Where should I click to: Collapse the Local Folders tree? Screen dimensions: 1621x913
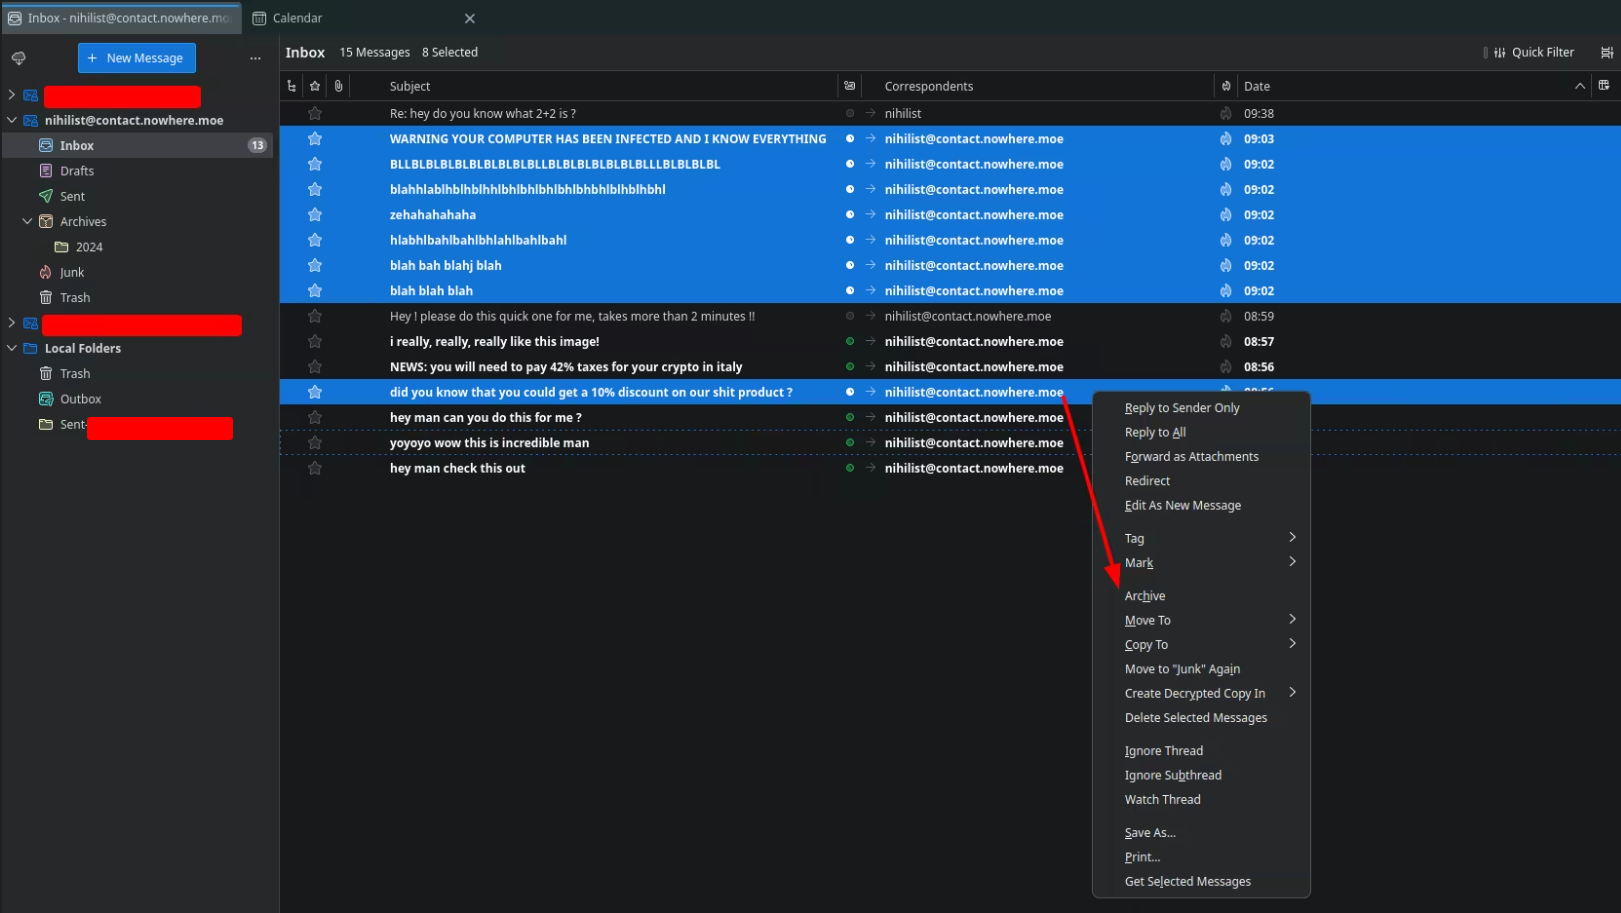point(12,348)
